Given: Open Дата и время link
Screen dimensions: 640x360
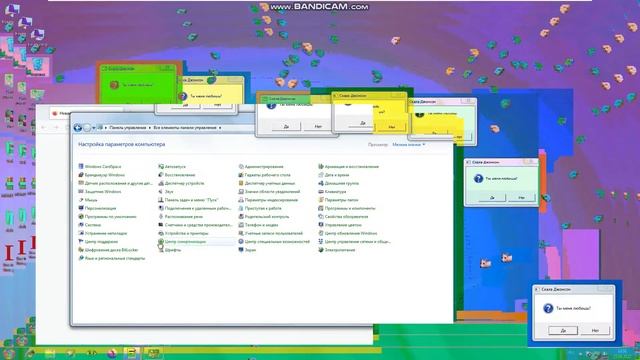Looking at the screenshot, I should (x=334, y=175).
